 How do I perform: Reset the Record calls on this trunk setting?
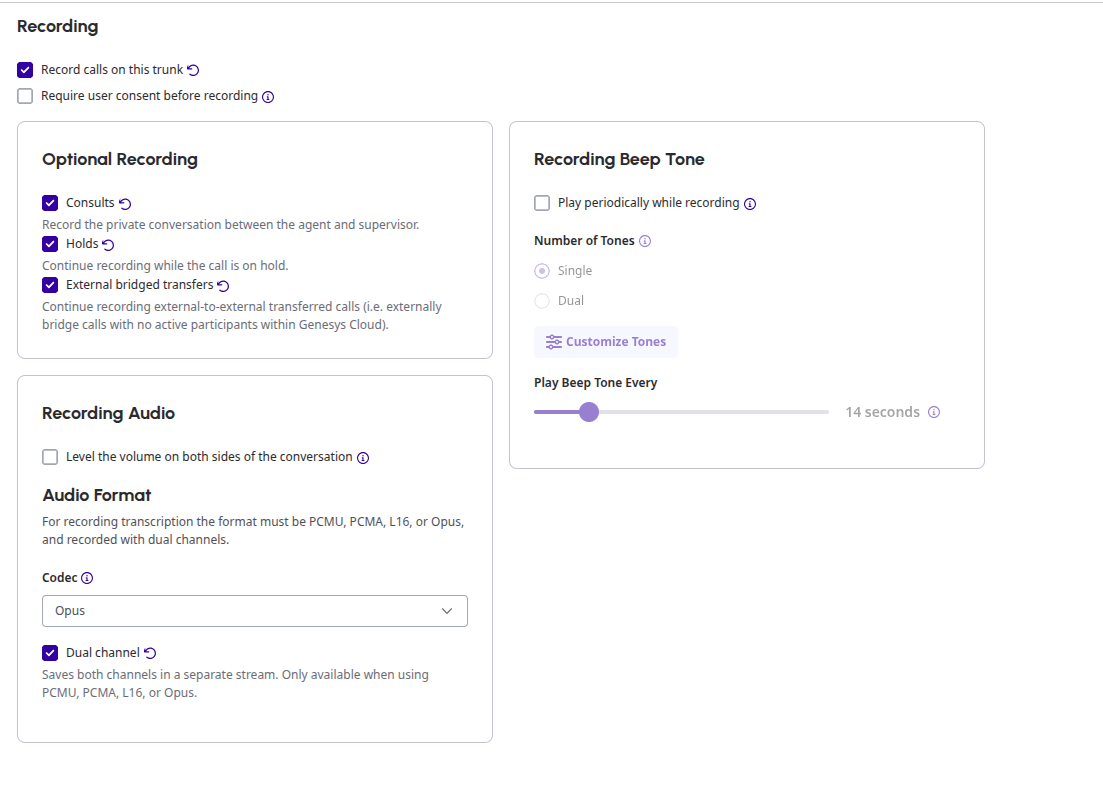coord(193,70)
